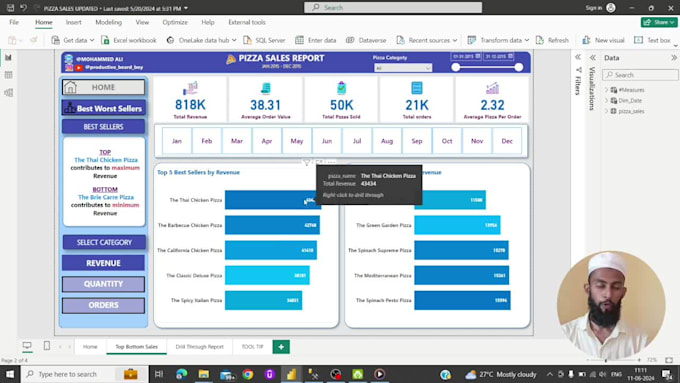Click the HOME navigation button
Image resolution: width=680 pixels, height=383 pixels.
click(x=103, y=87)
